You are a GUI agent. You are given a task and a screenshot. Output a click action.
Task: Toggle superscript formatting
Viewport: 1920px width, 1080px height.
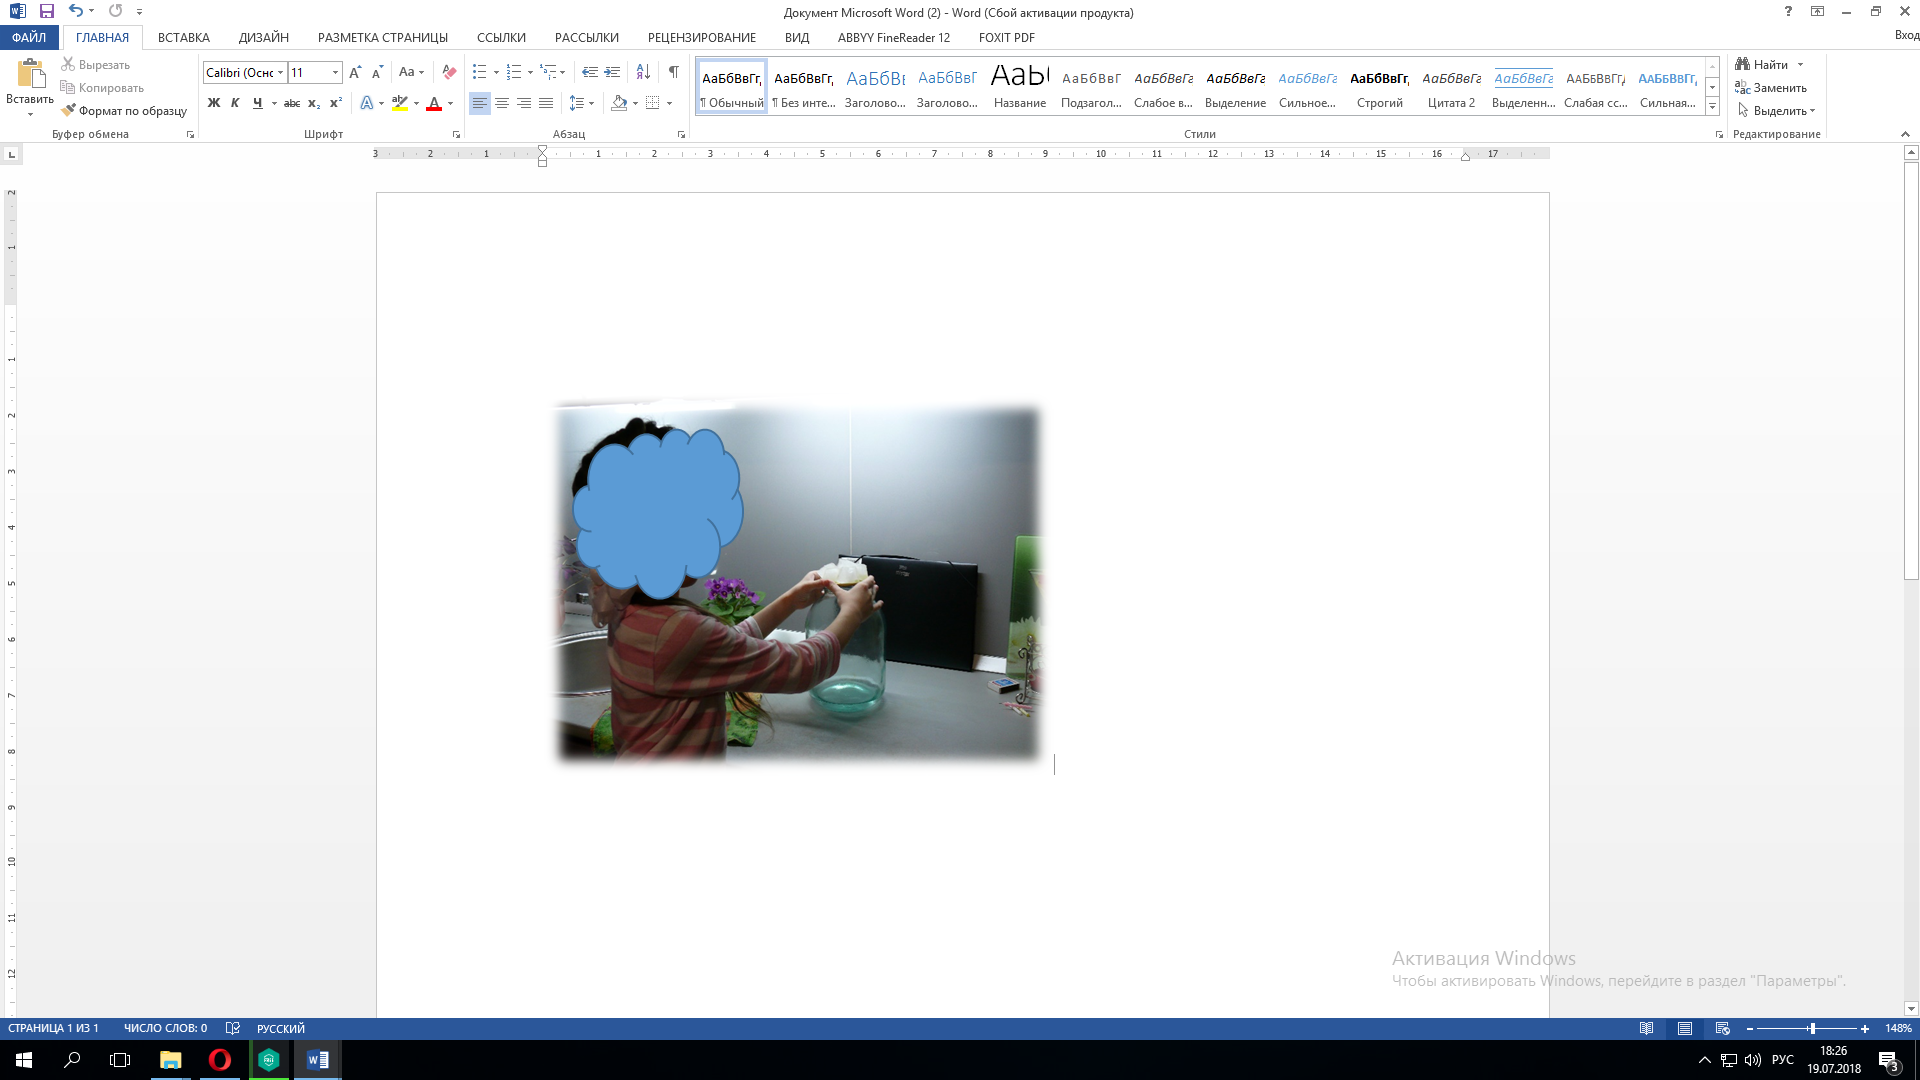336,103
